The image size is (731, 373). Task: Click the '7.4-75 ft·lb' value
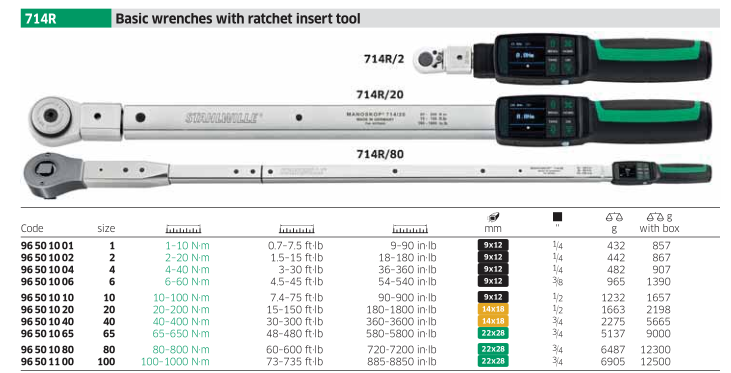(x=297, y=298)
